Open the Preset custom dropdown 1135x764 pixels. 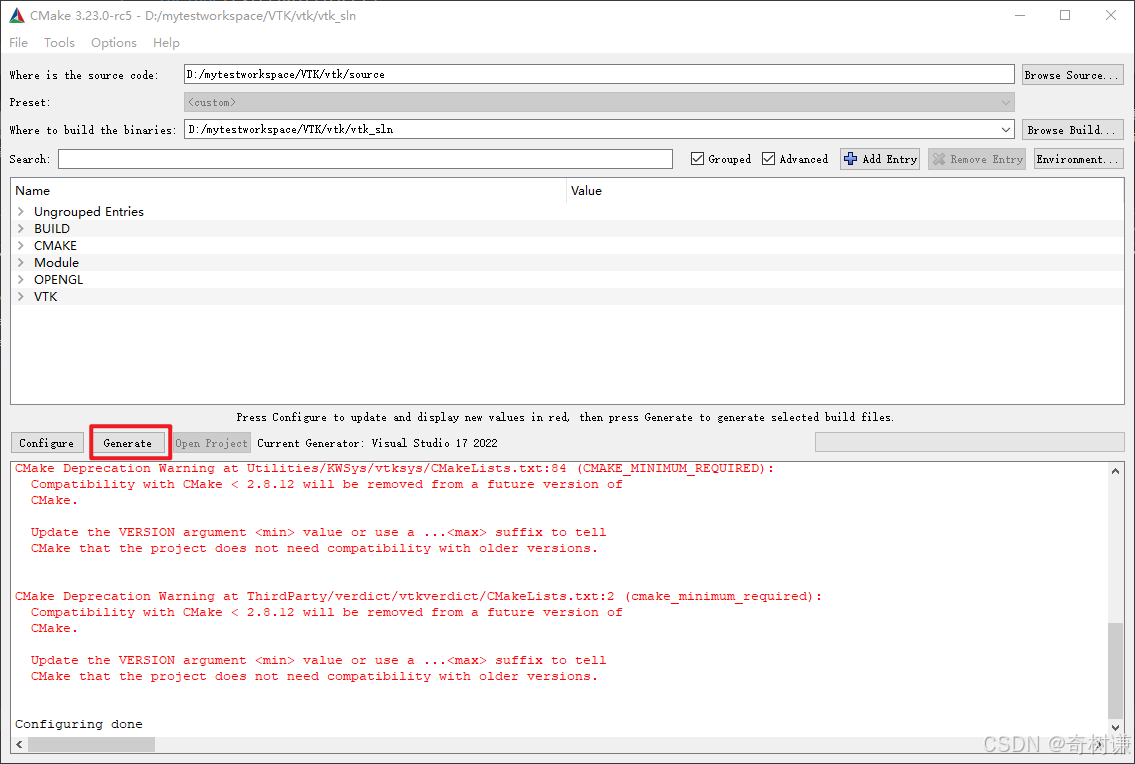point(599,102)
